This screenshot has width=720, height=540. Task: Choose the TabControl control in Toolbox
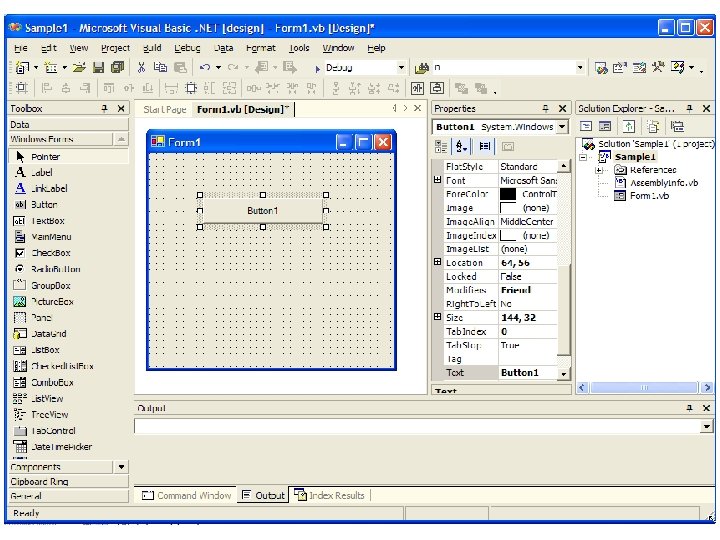68,431
